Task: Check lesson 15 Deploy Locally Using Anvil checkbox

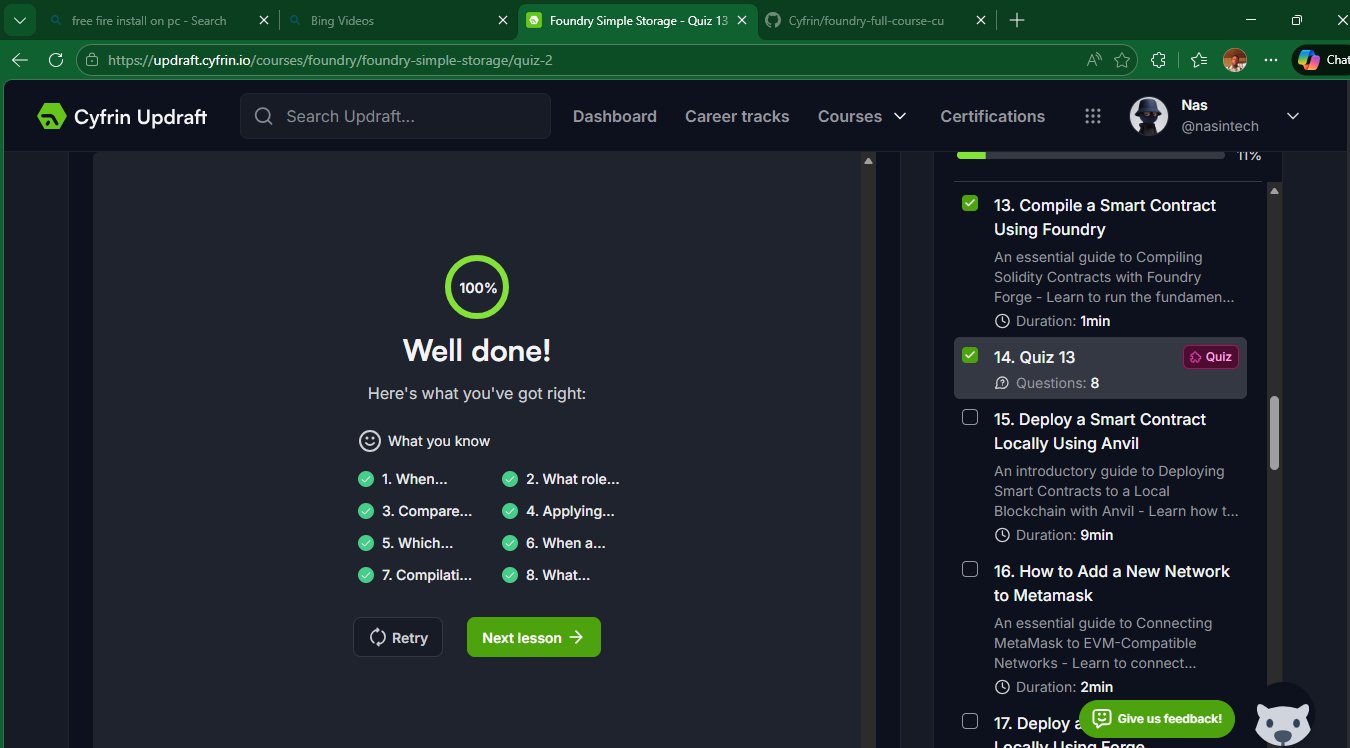Action: 970,418
